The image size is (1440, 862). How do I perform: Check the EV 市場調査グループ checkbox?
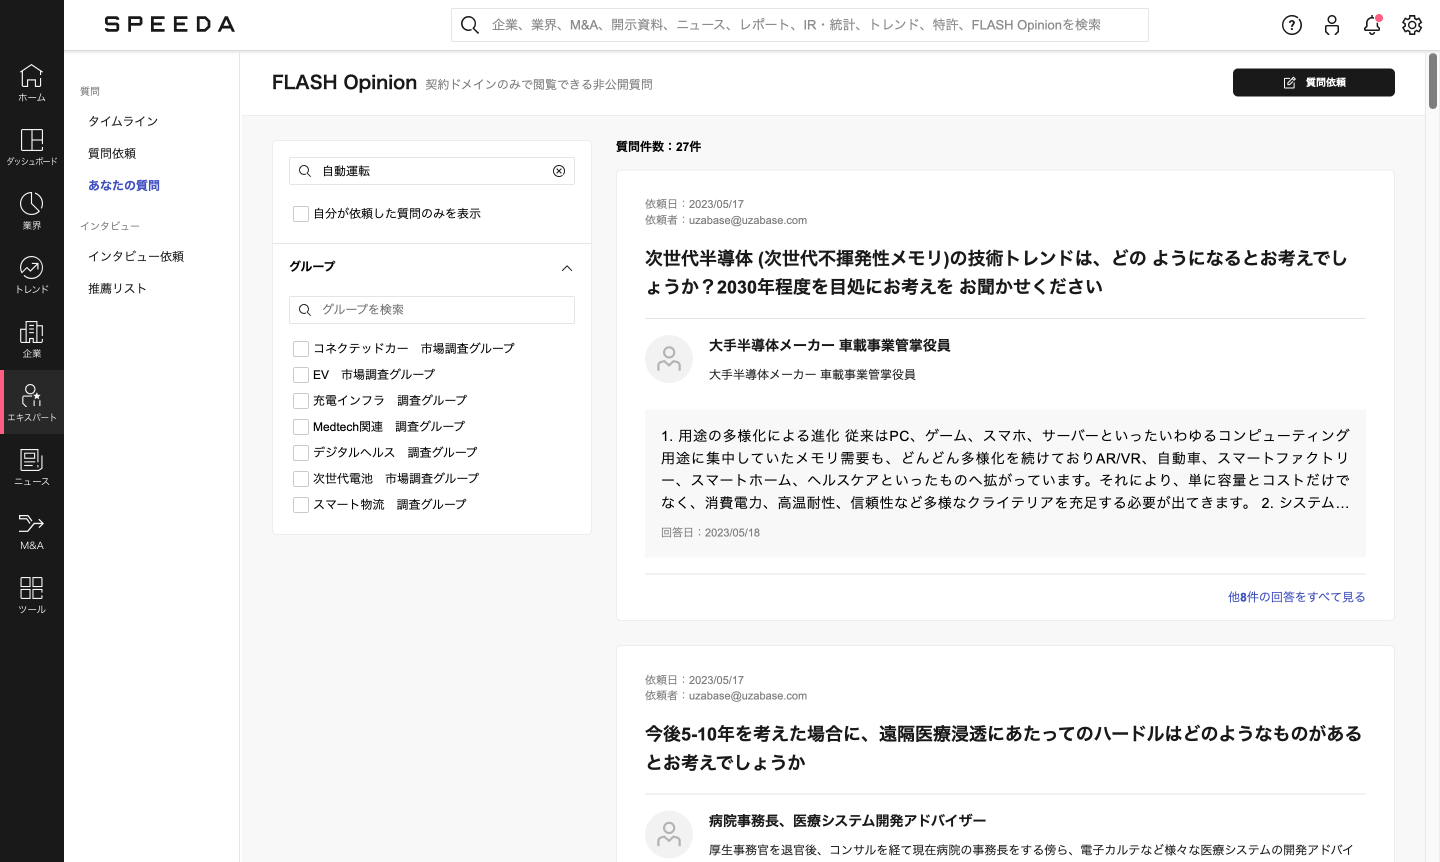301,375
